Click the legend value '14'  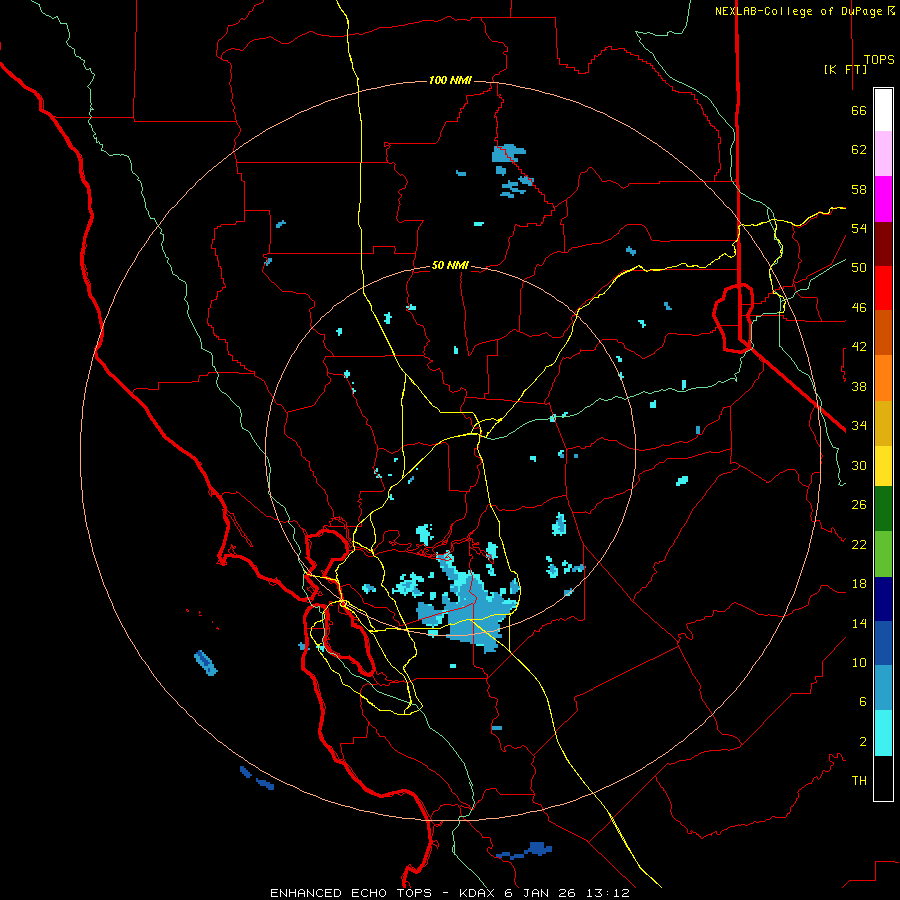coord(859,623)
